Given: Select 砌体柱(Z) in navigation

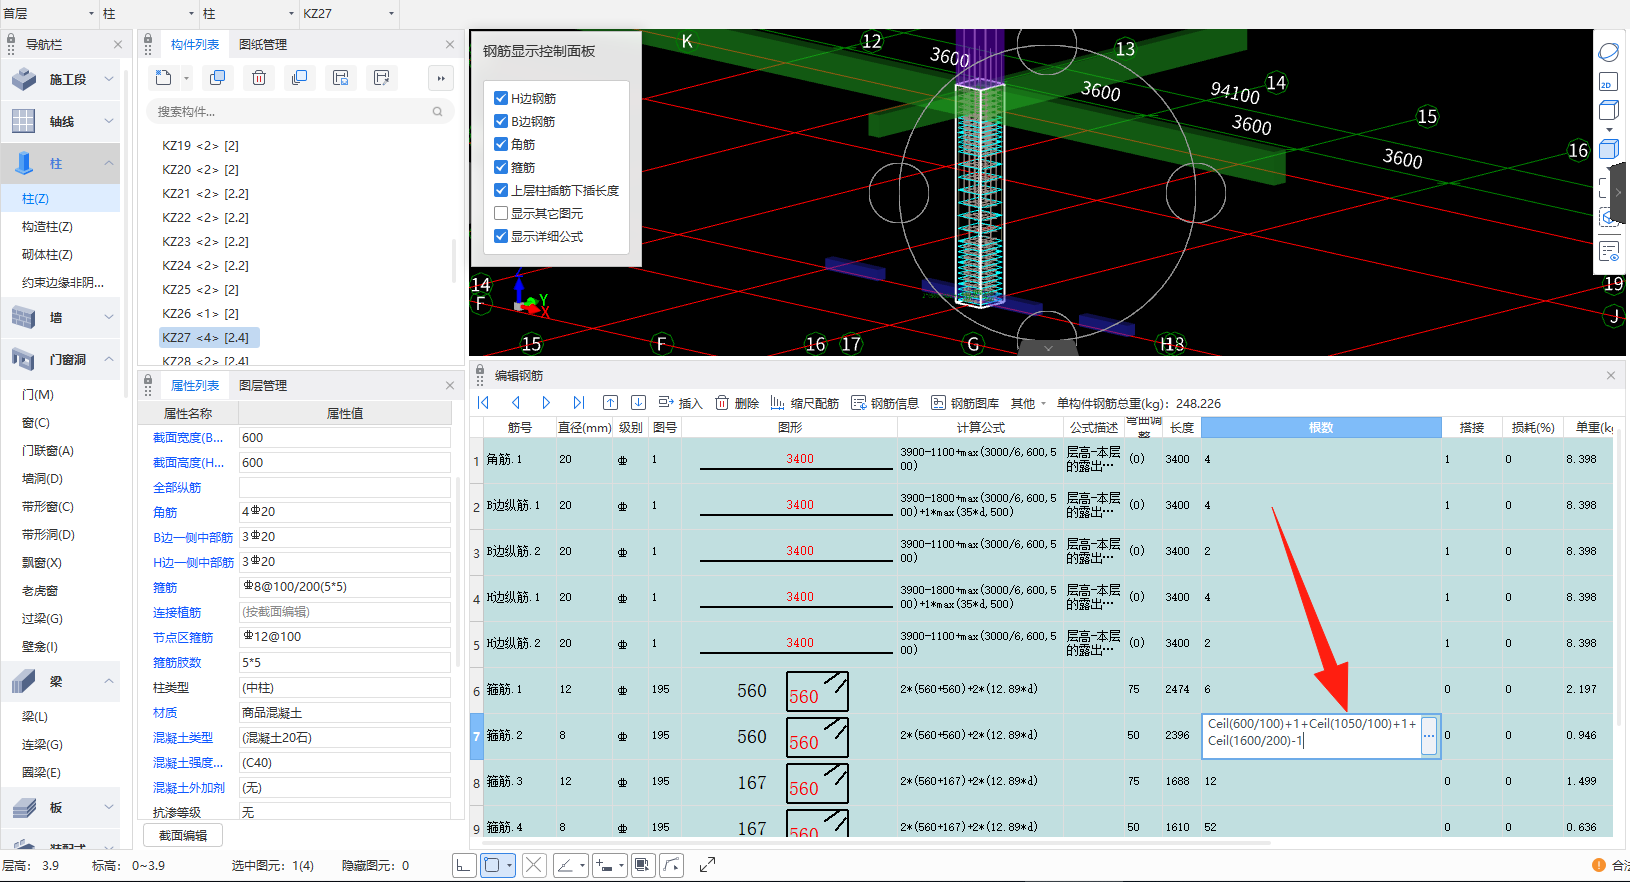Looking at the screenshot, I should [x=47, y=255].
